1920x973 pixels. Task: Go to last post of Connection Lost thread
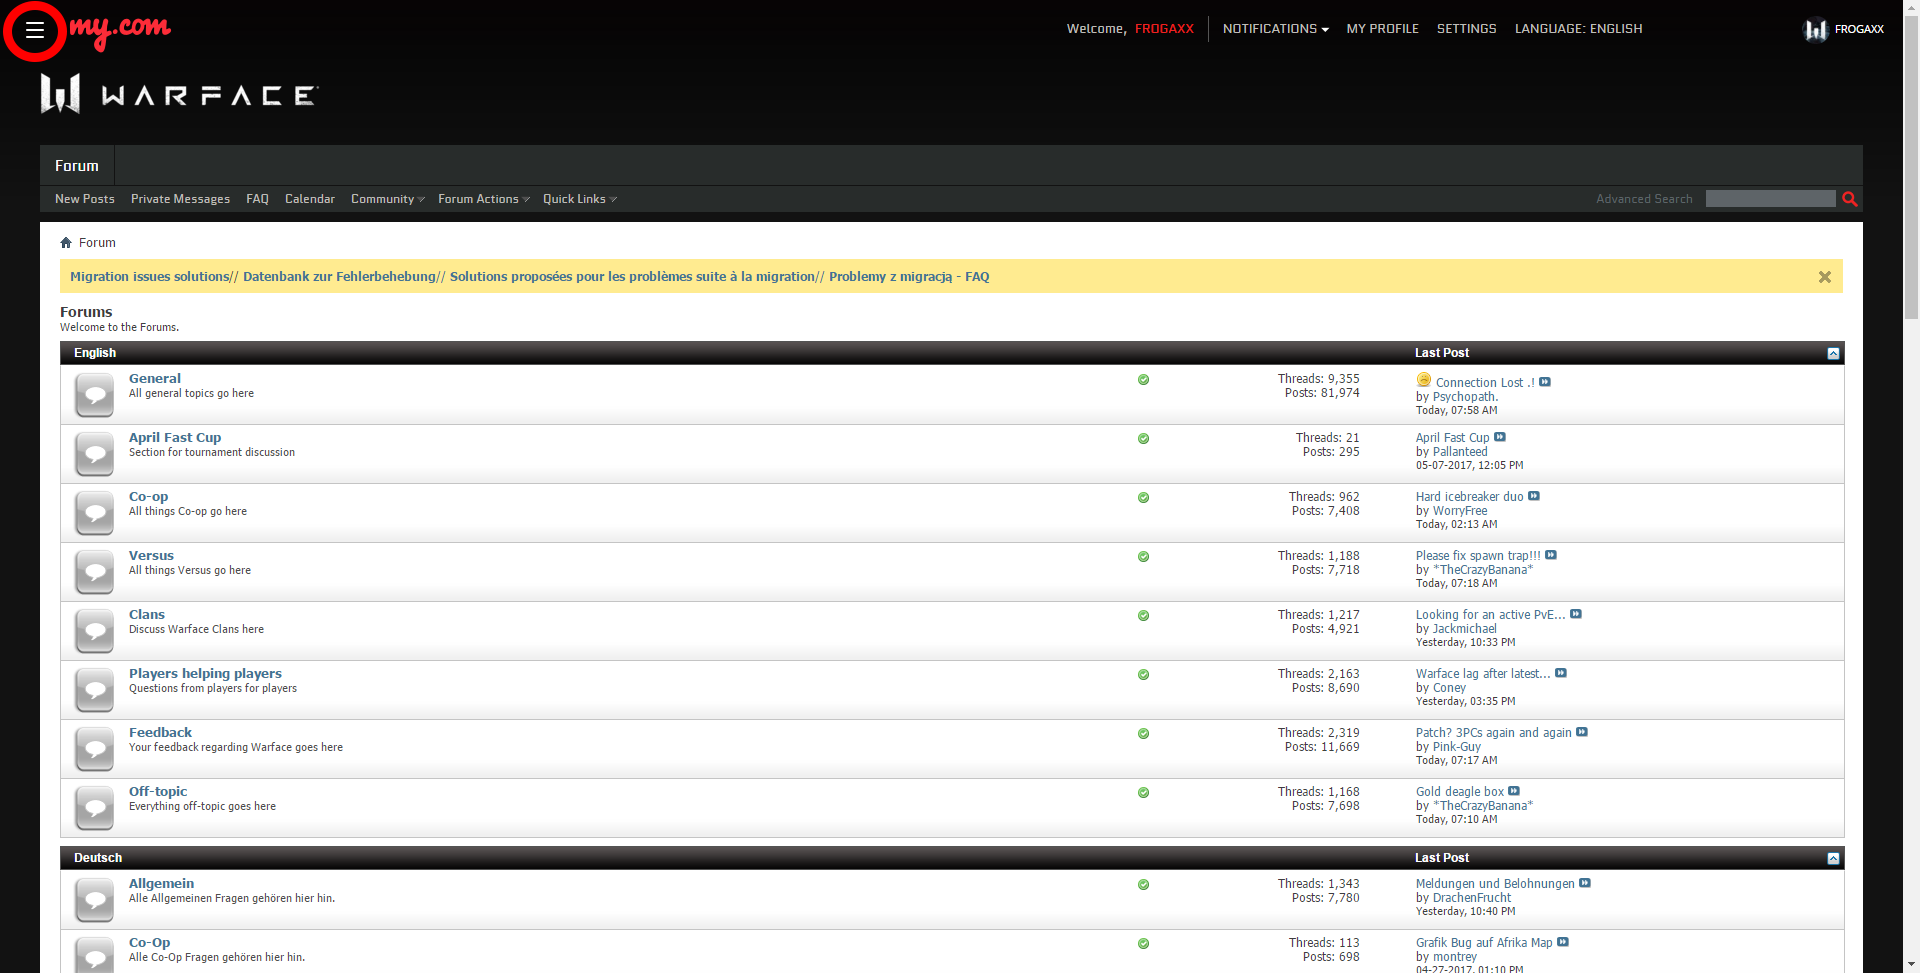(x=1545, y=382)
